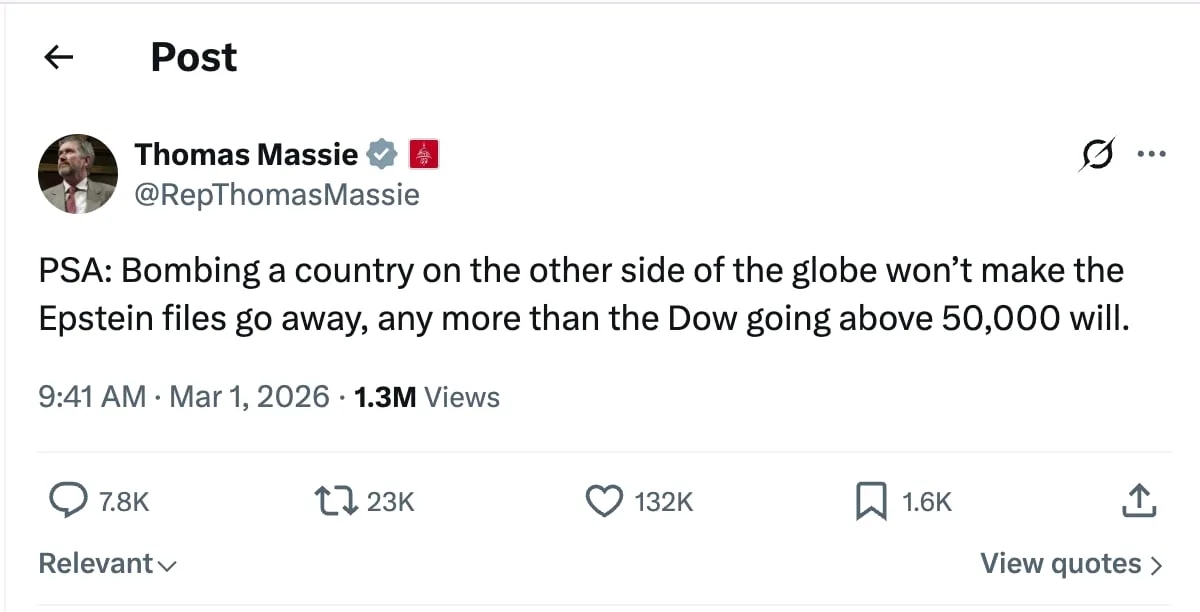Repost this post using the arrows icon

336,500
